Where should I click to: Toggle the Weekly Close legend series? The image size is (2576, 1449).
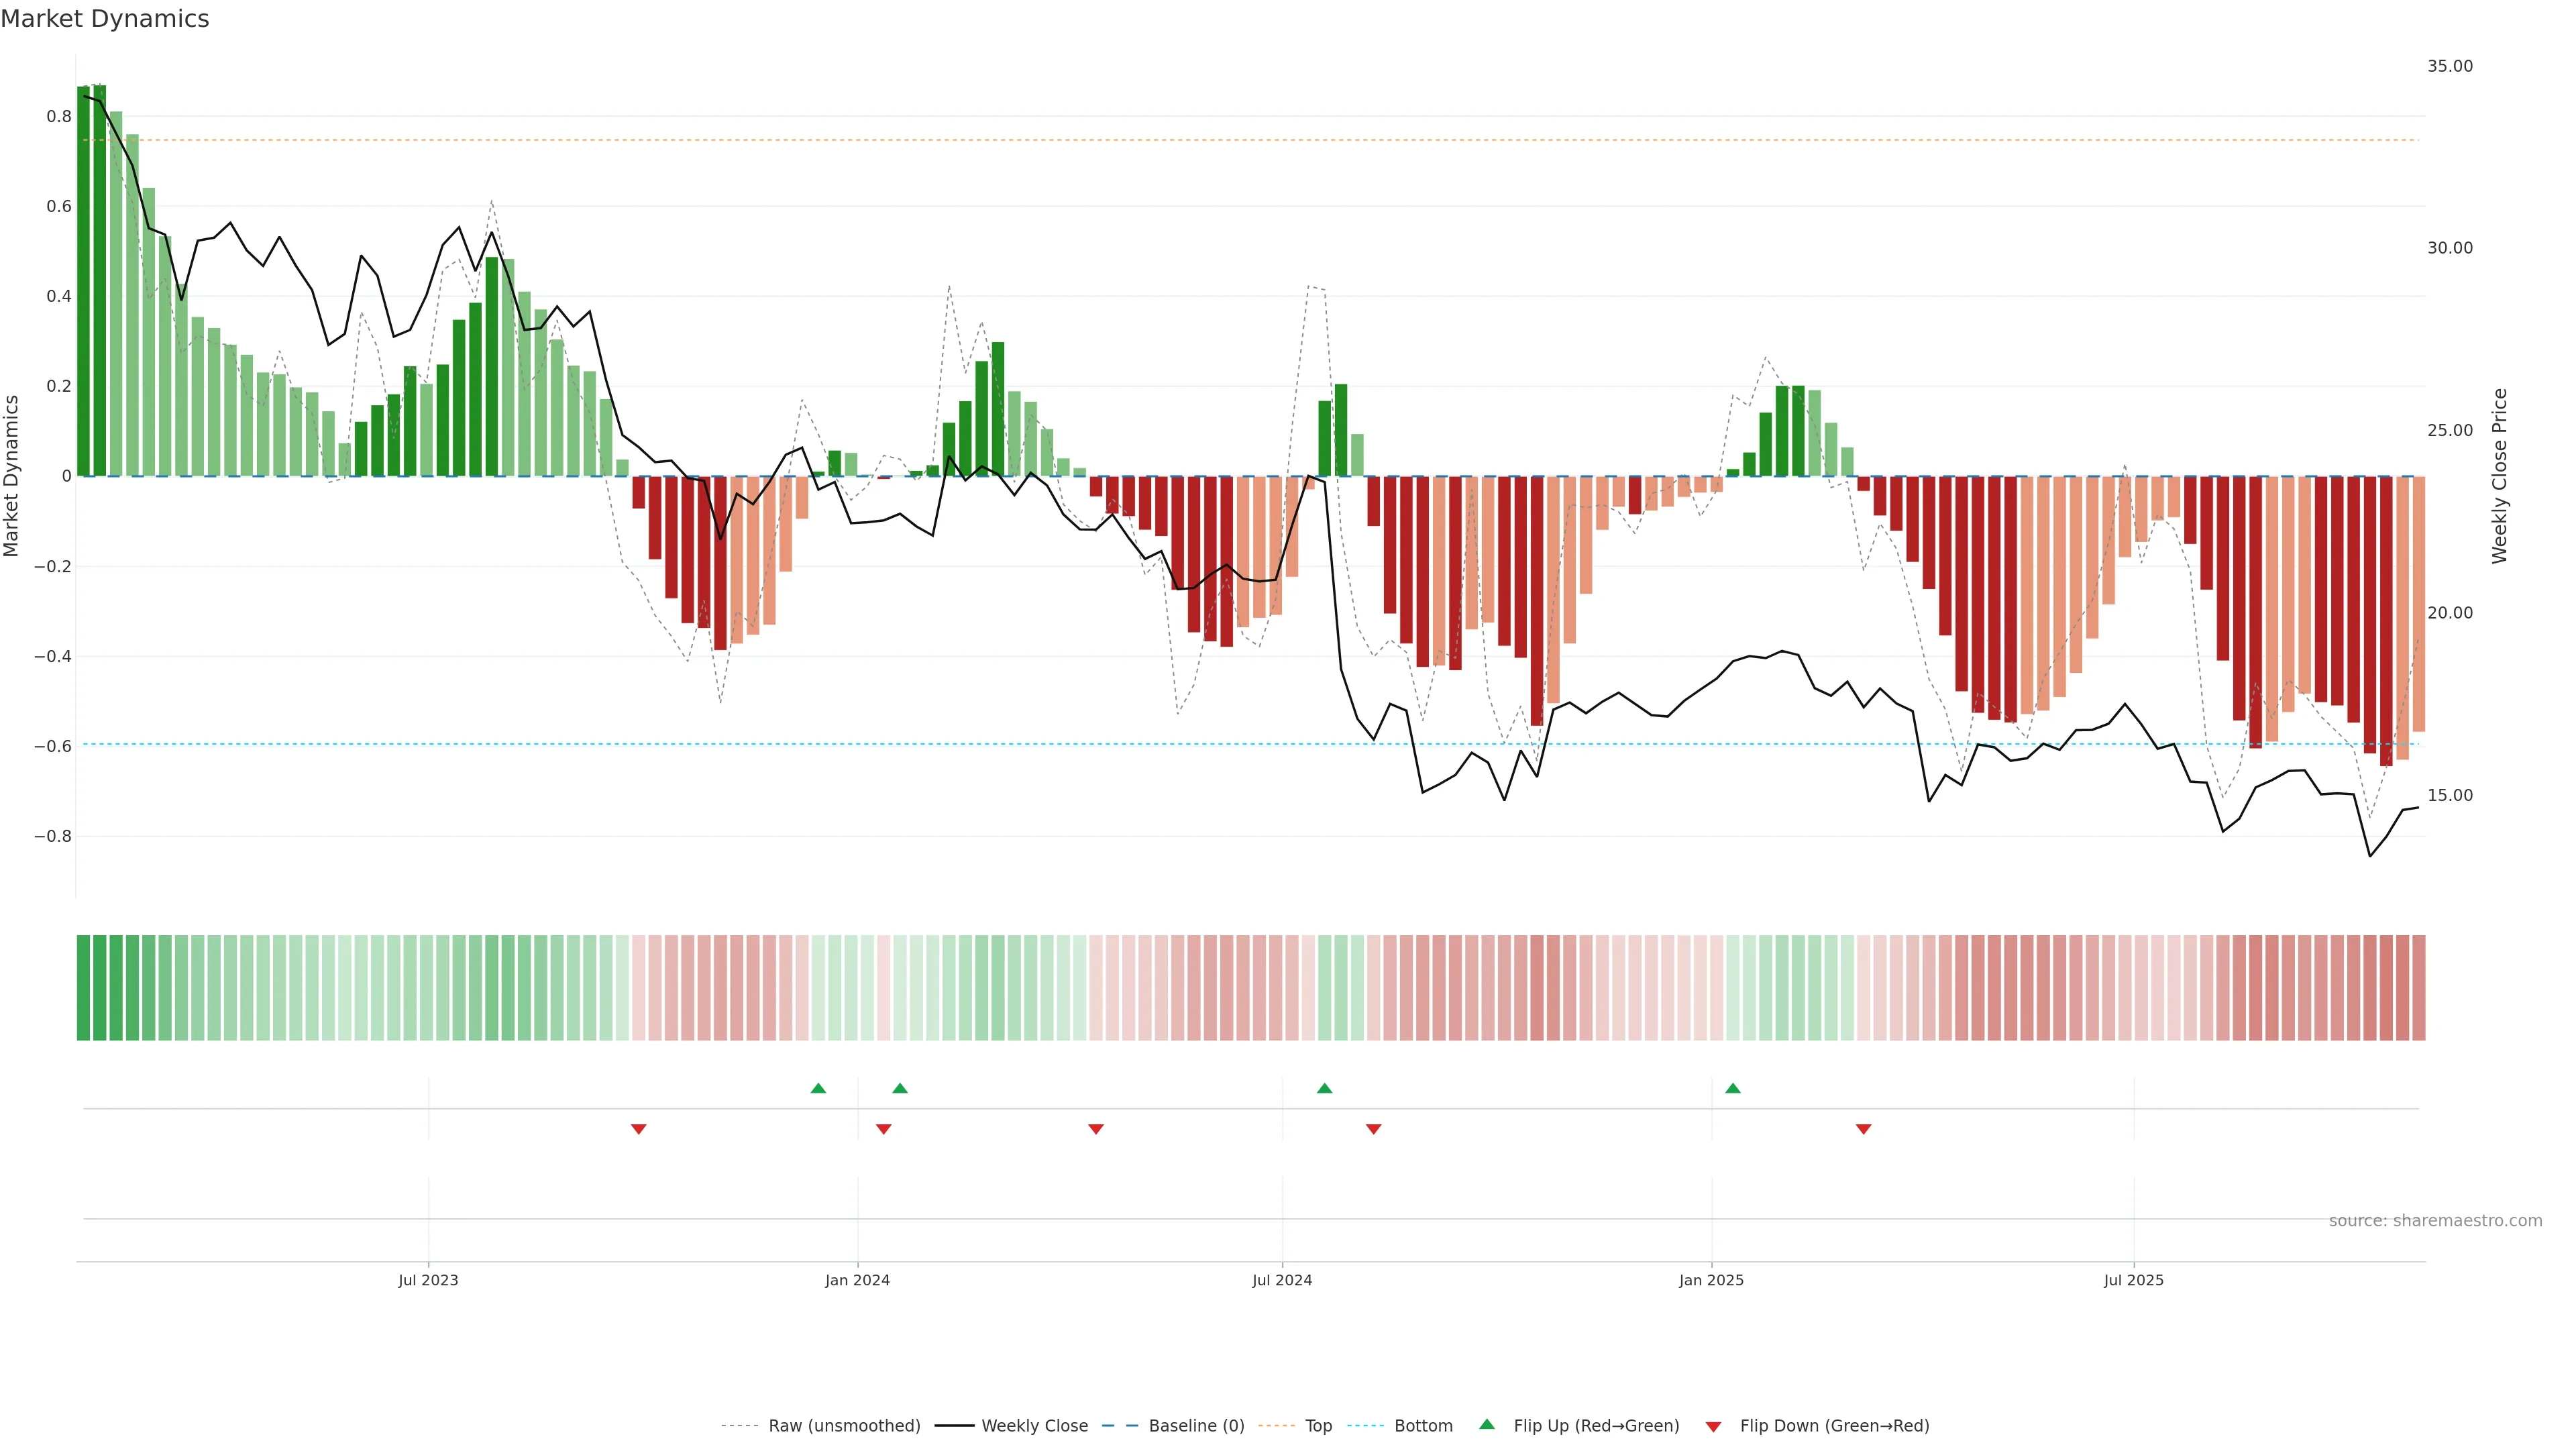pos(1034,1425)
